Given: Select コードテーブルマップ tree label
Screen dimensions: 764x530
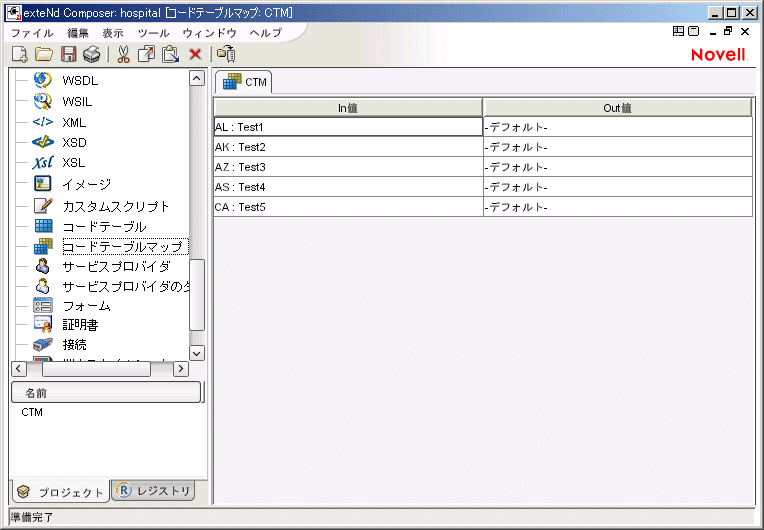Looking at the screenshot, I should (125, 246).
